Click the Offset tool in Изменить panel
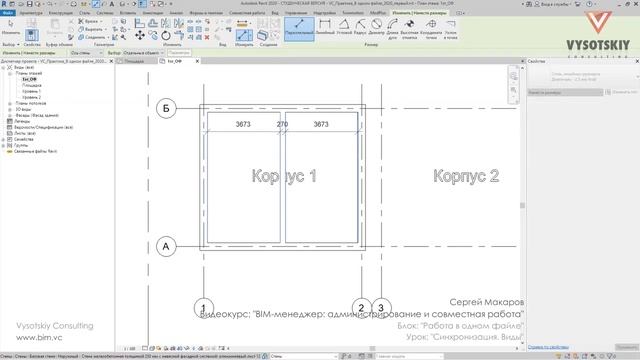640x360 pixels. (153, 23)
